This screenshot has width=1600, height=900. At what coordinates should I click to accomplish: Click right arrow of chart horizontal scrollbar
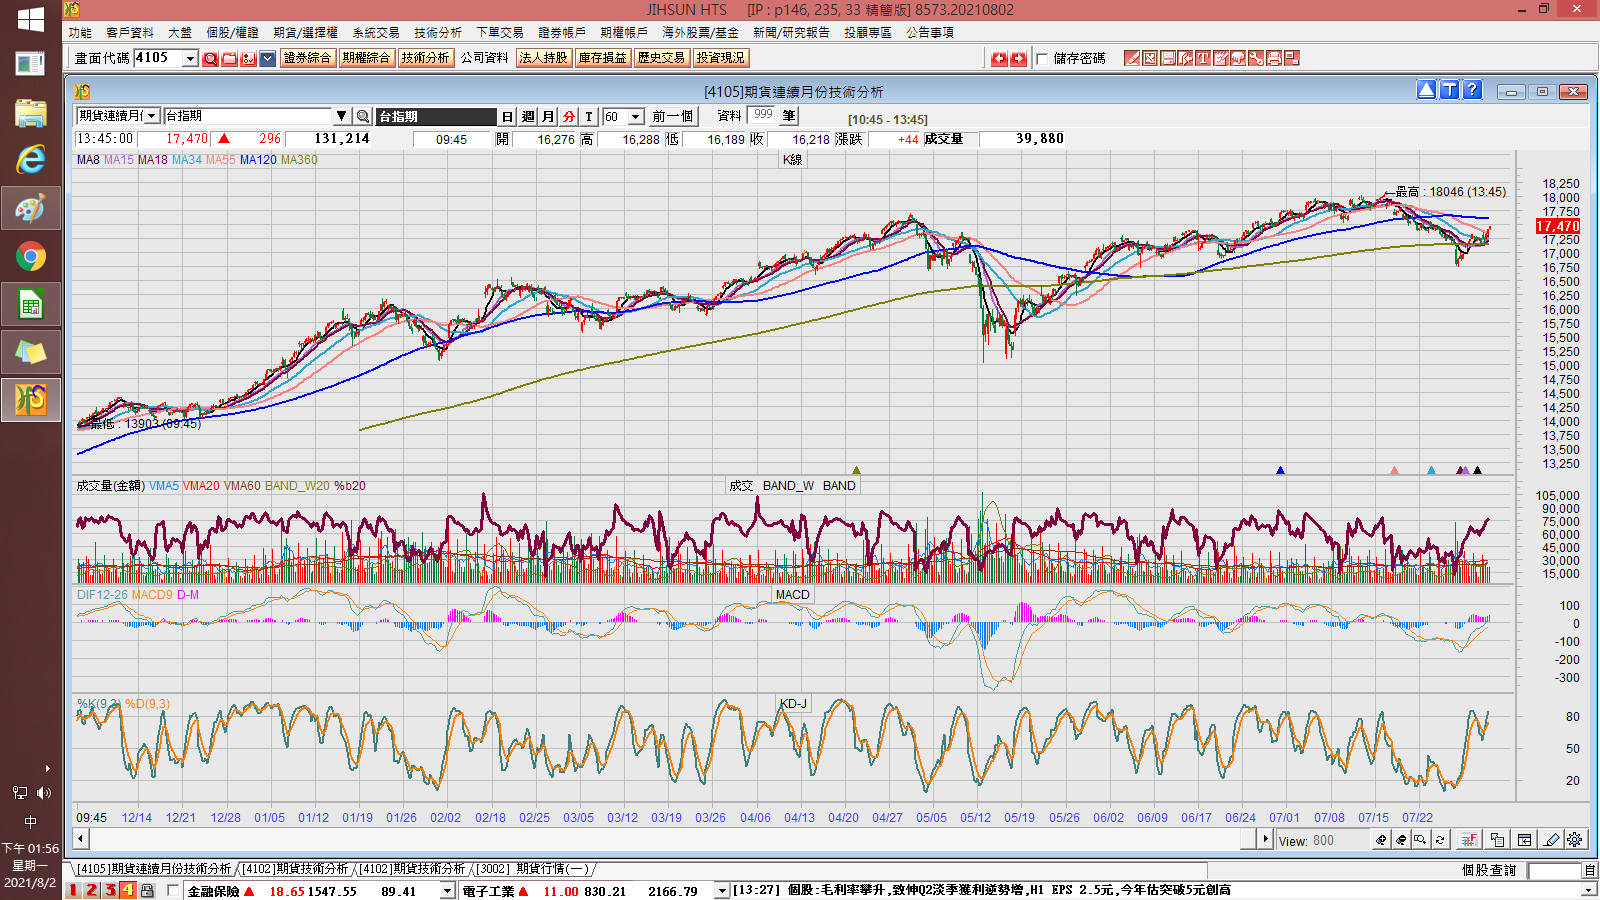coord(1266,839)
